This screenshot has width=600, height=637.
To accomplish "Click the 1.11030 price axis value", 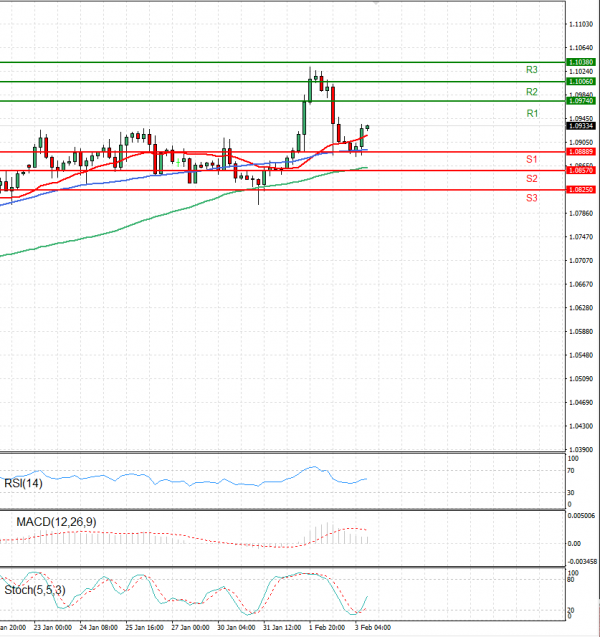I will tap(581, 24).
